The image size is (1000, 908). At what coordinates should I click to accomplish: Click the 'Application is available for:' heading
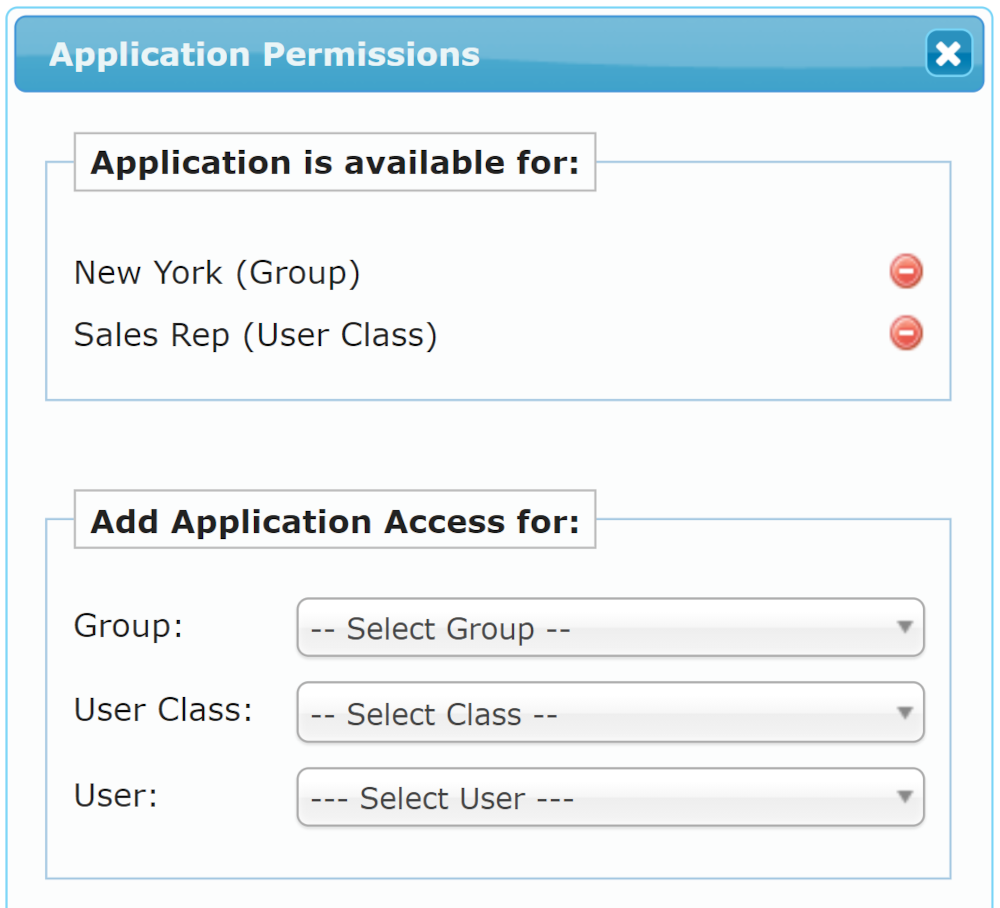[335, 163]
